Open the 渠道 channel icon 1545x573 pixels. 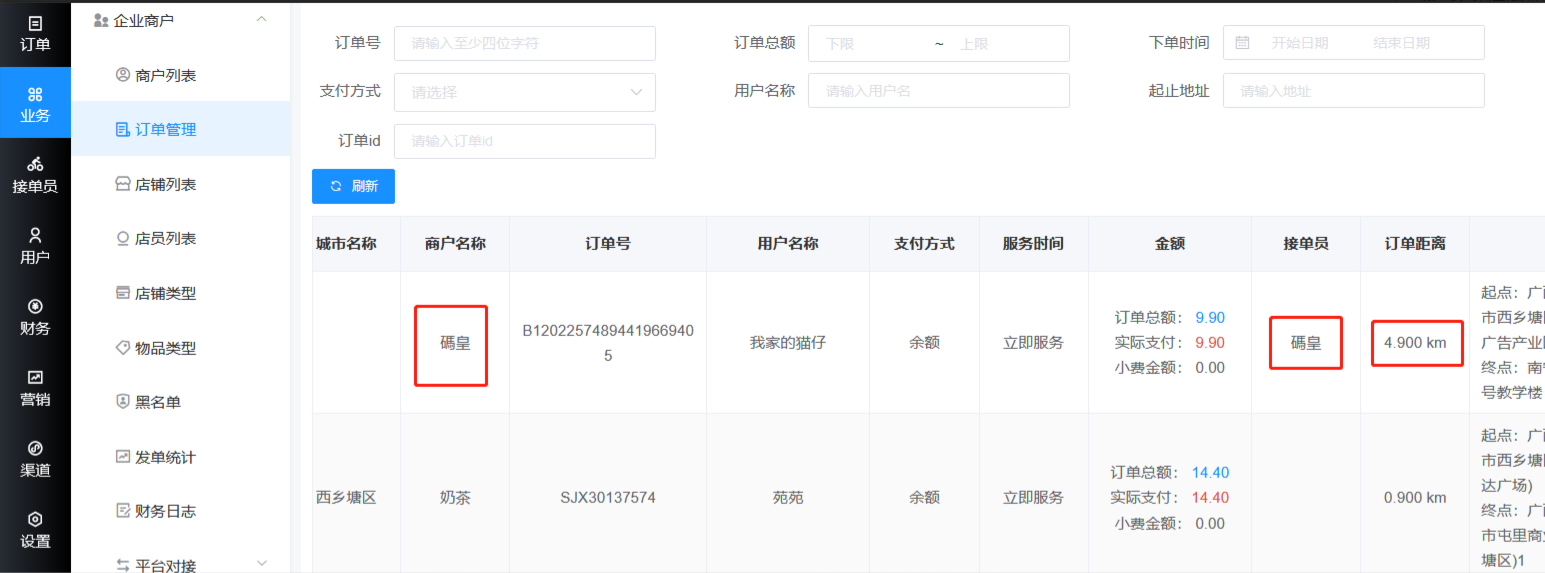(35, 448)
